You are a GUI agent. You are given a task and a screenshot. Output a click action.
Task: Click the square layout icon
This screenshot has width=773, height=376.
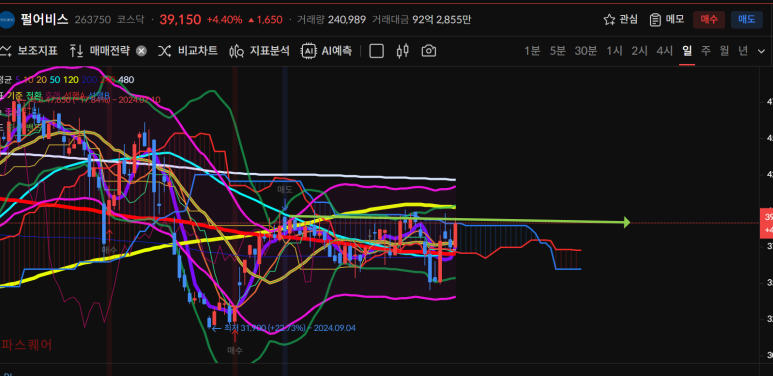point(377,51)
